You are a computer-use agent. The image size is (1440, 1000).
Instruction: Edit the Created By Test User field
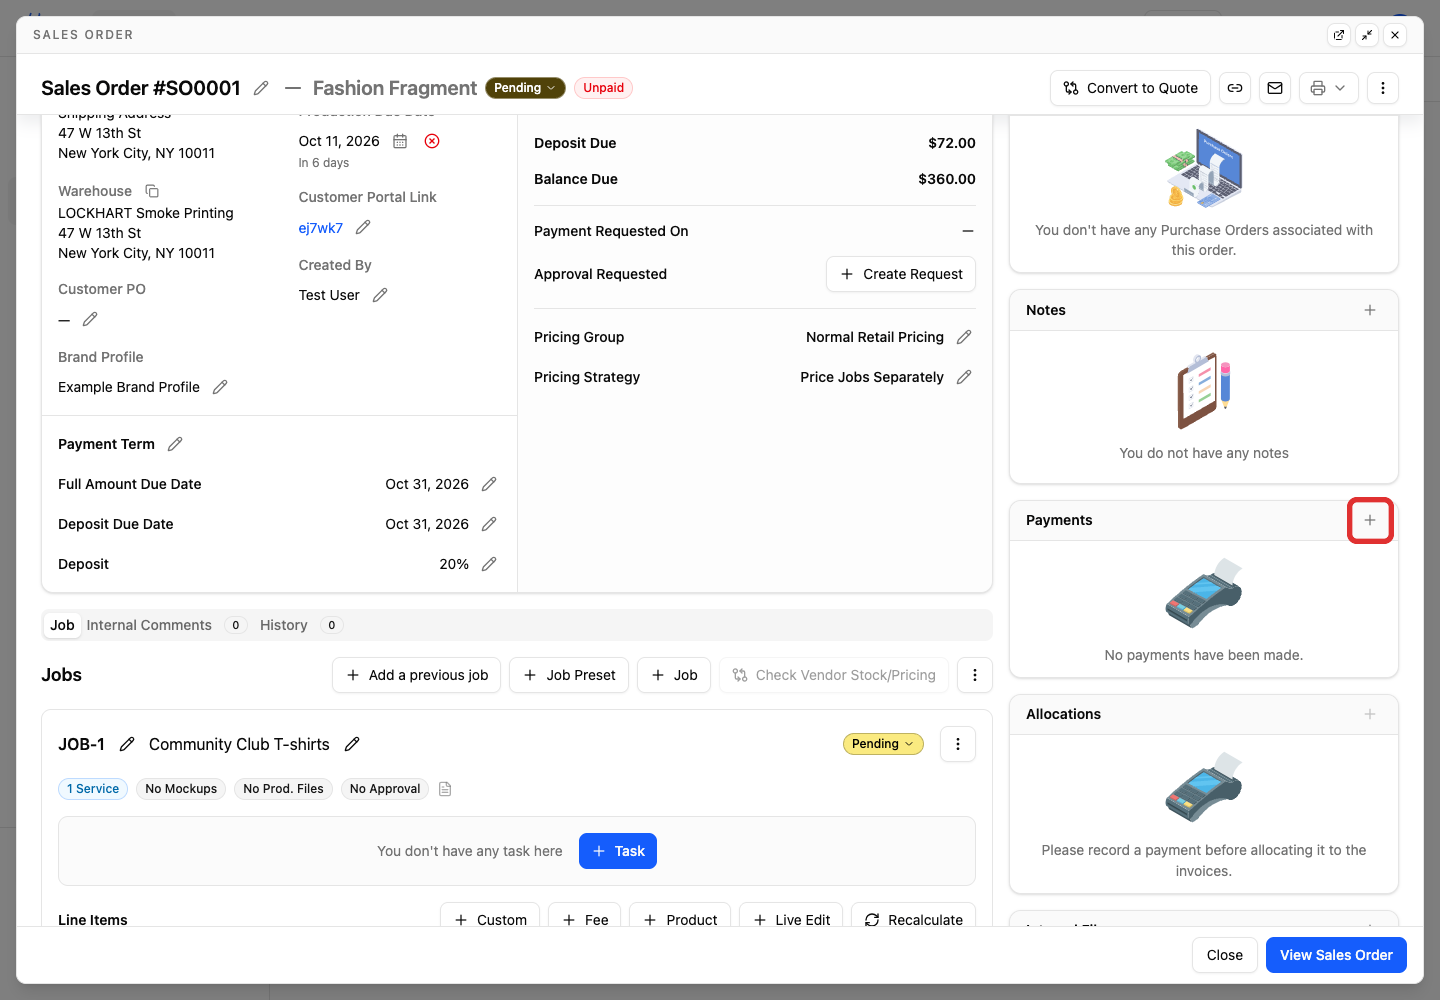[380, 295]
